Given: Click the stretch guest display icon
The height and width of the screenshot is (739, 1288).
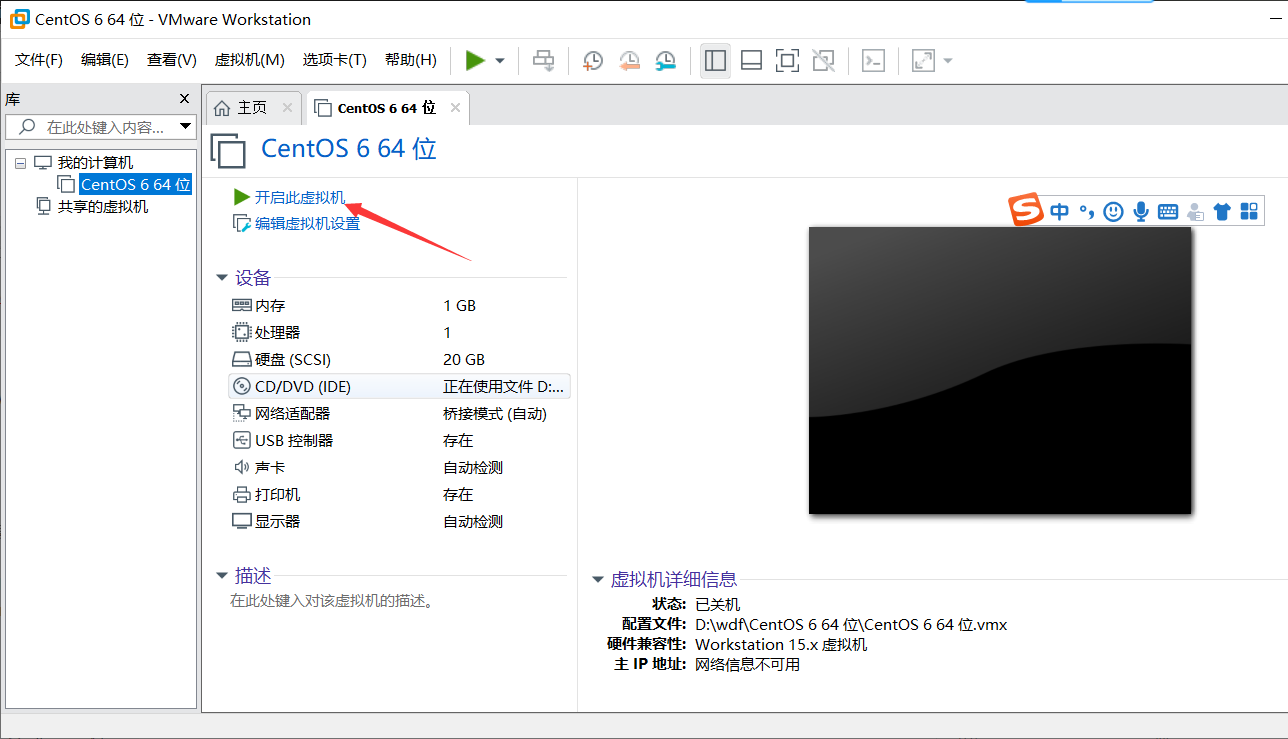Looking at the screenshot, I should [923, 61].
